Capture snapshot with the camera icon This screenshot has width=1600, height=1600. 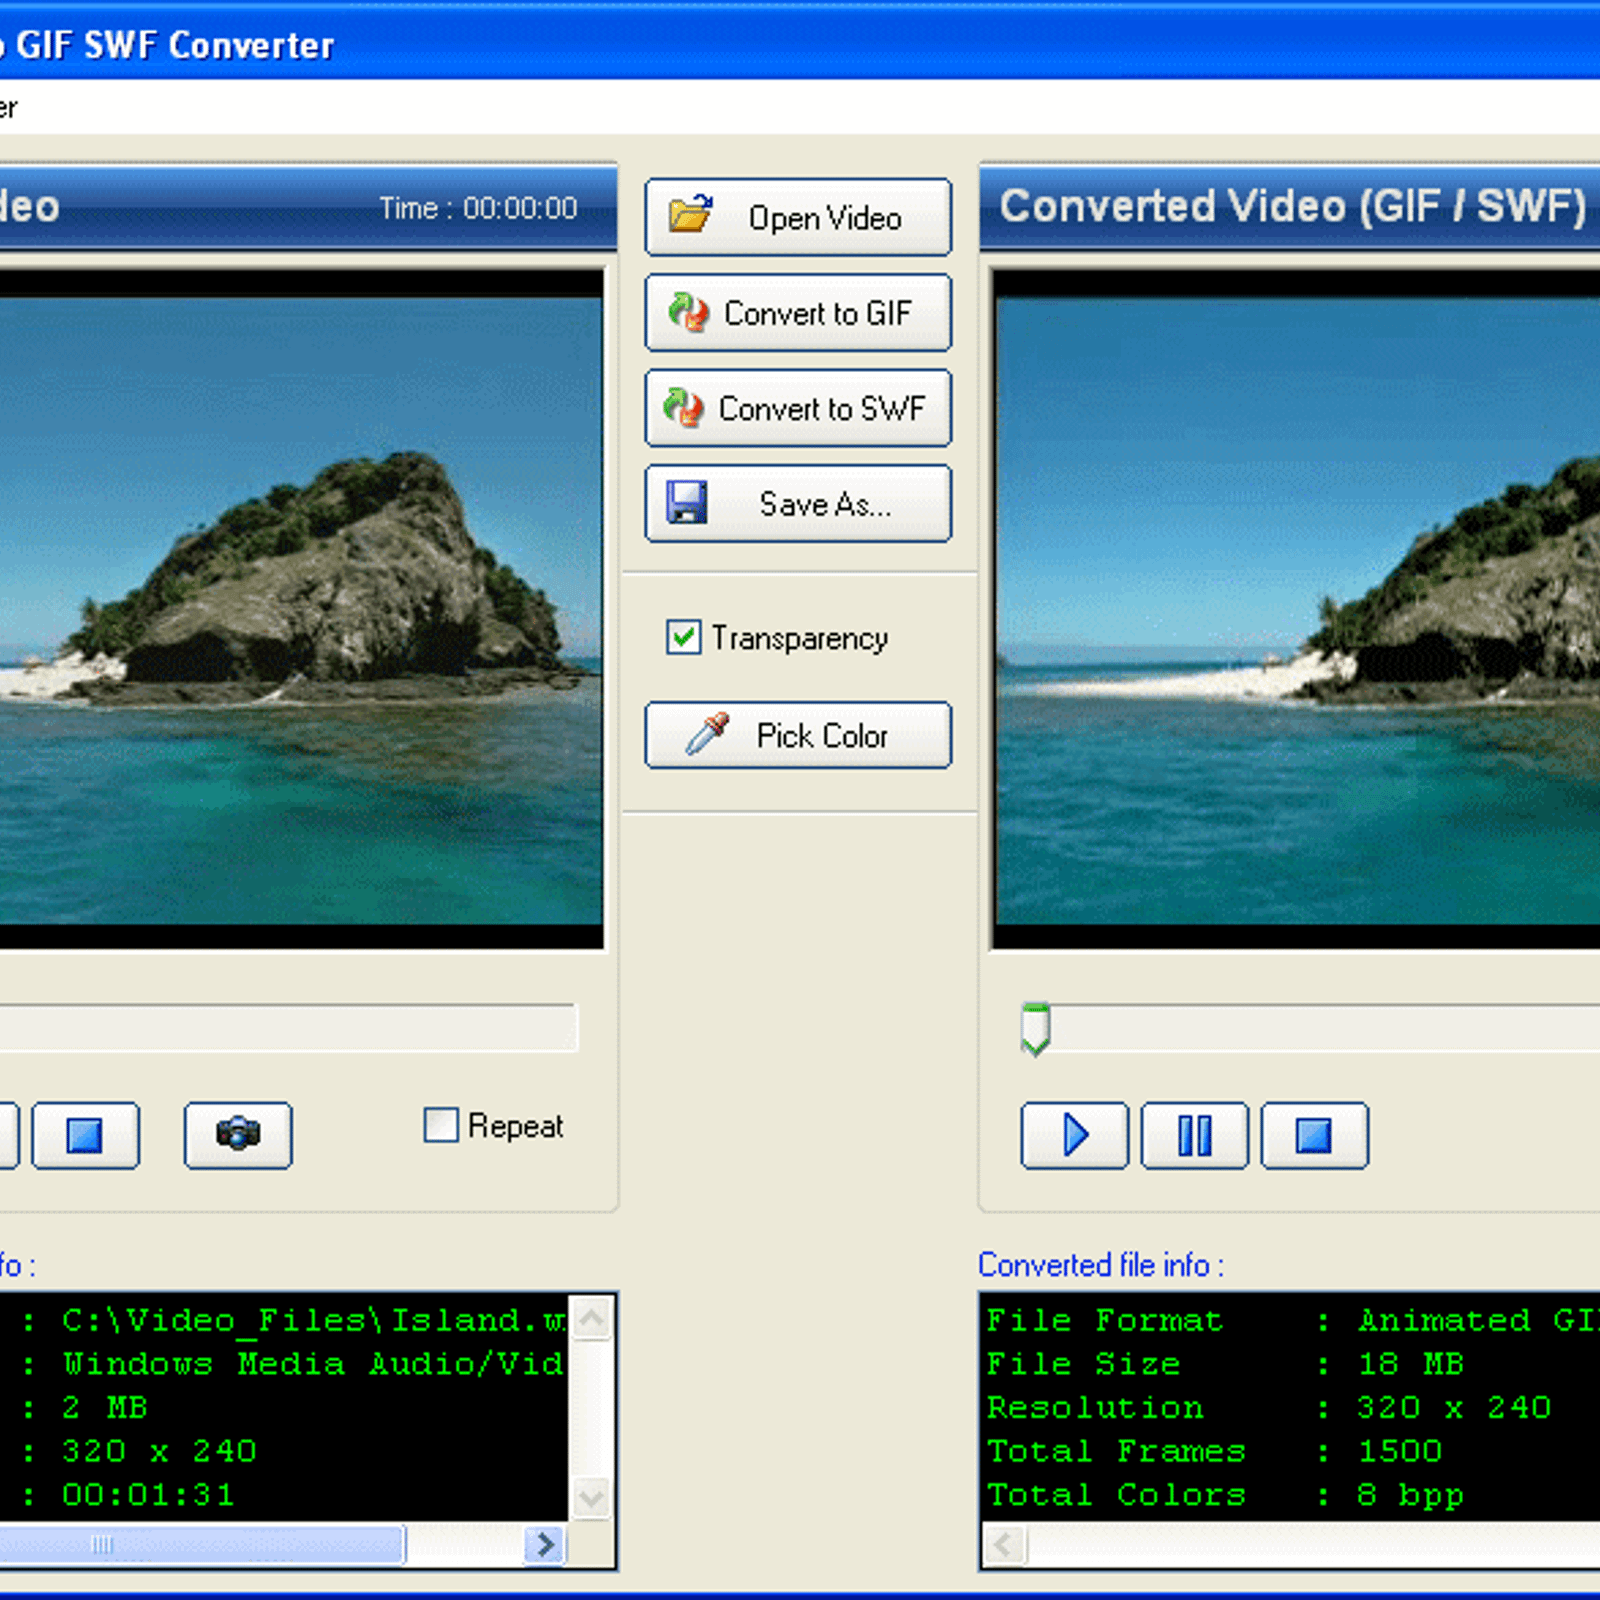pos(238,1135)
